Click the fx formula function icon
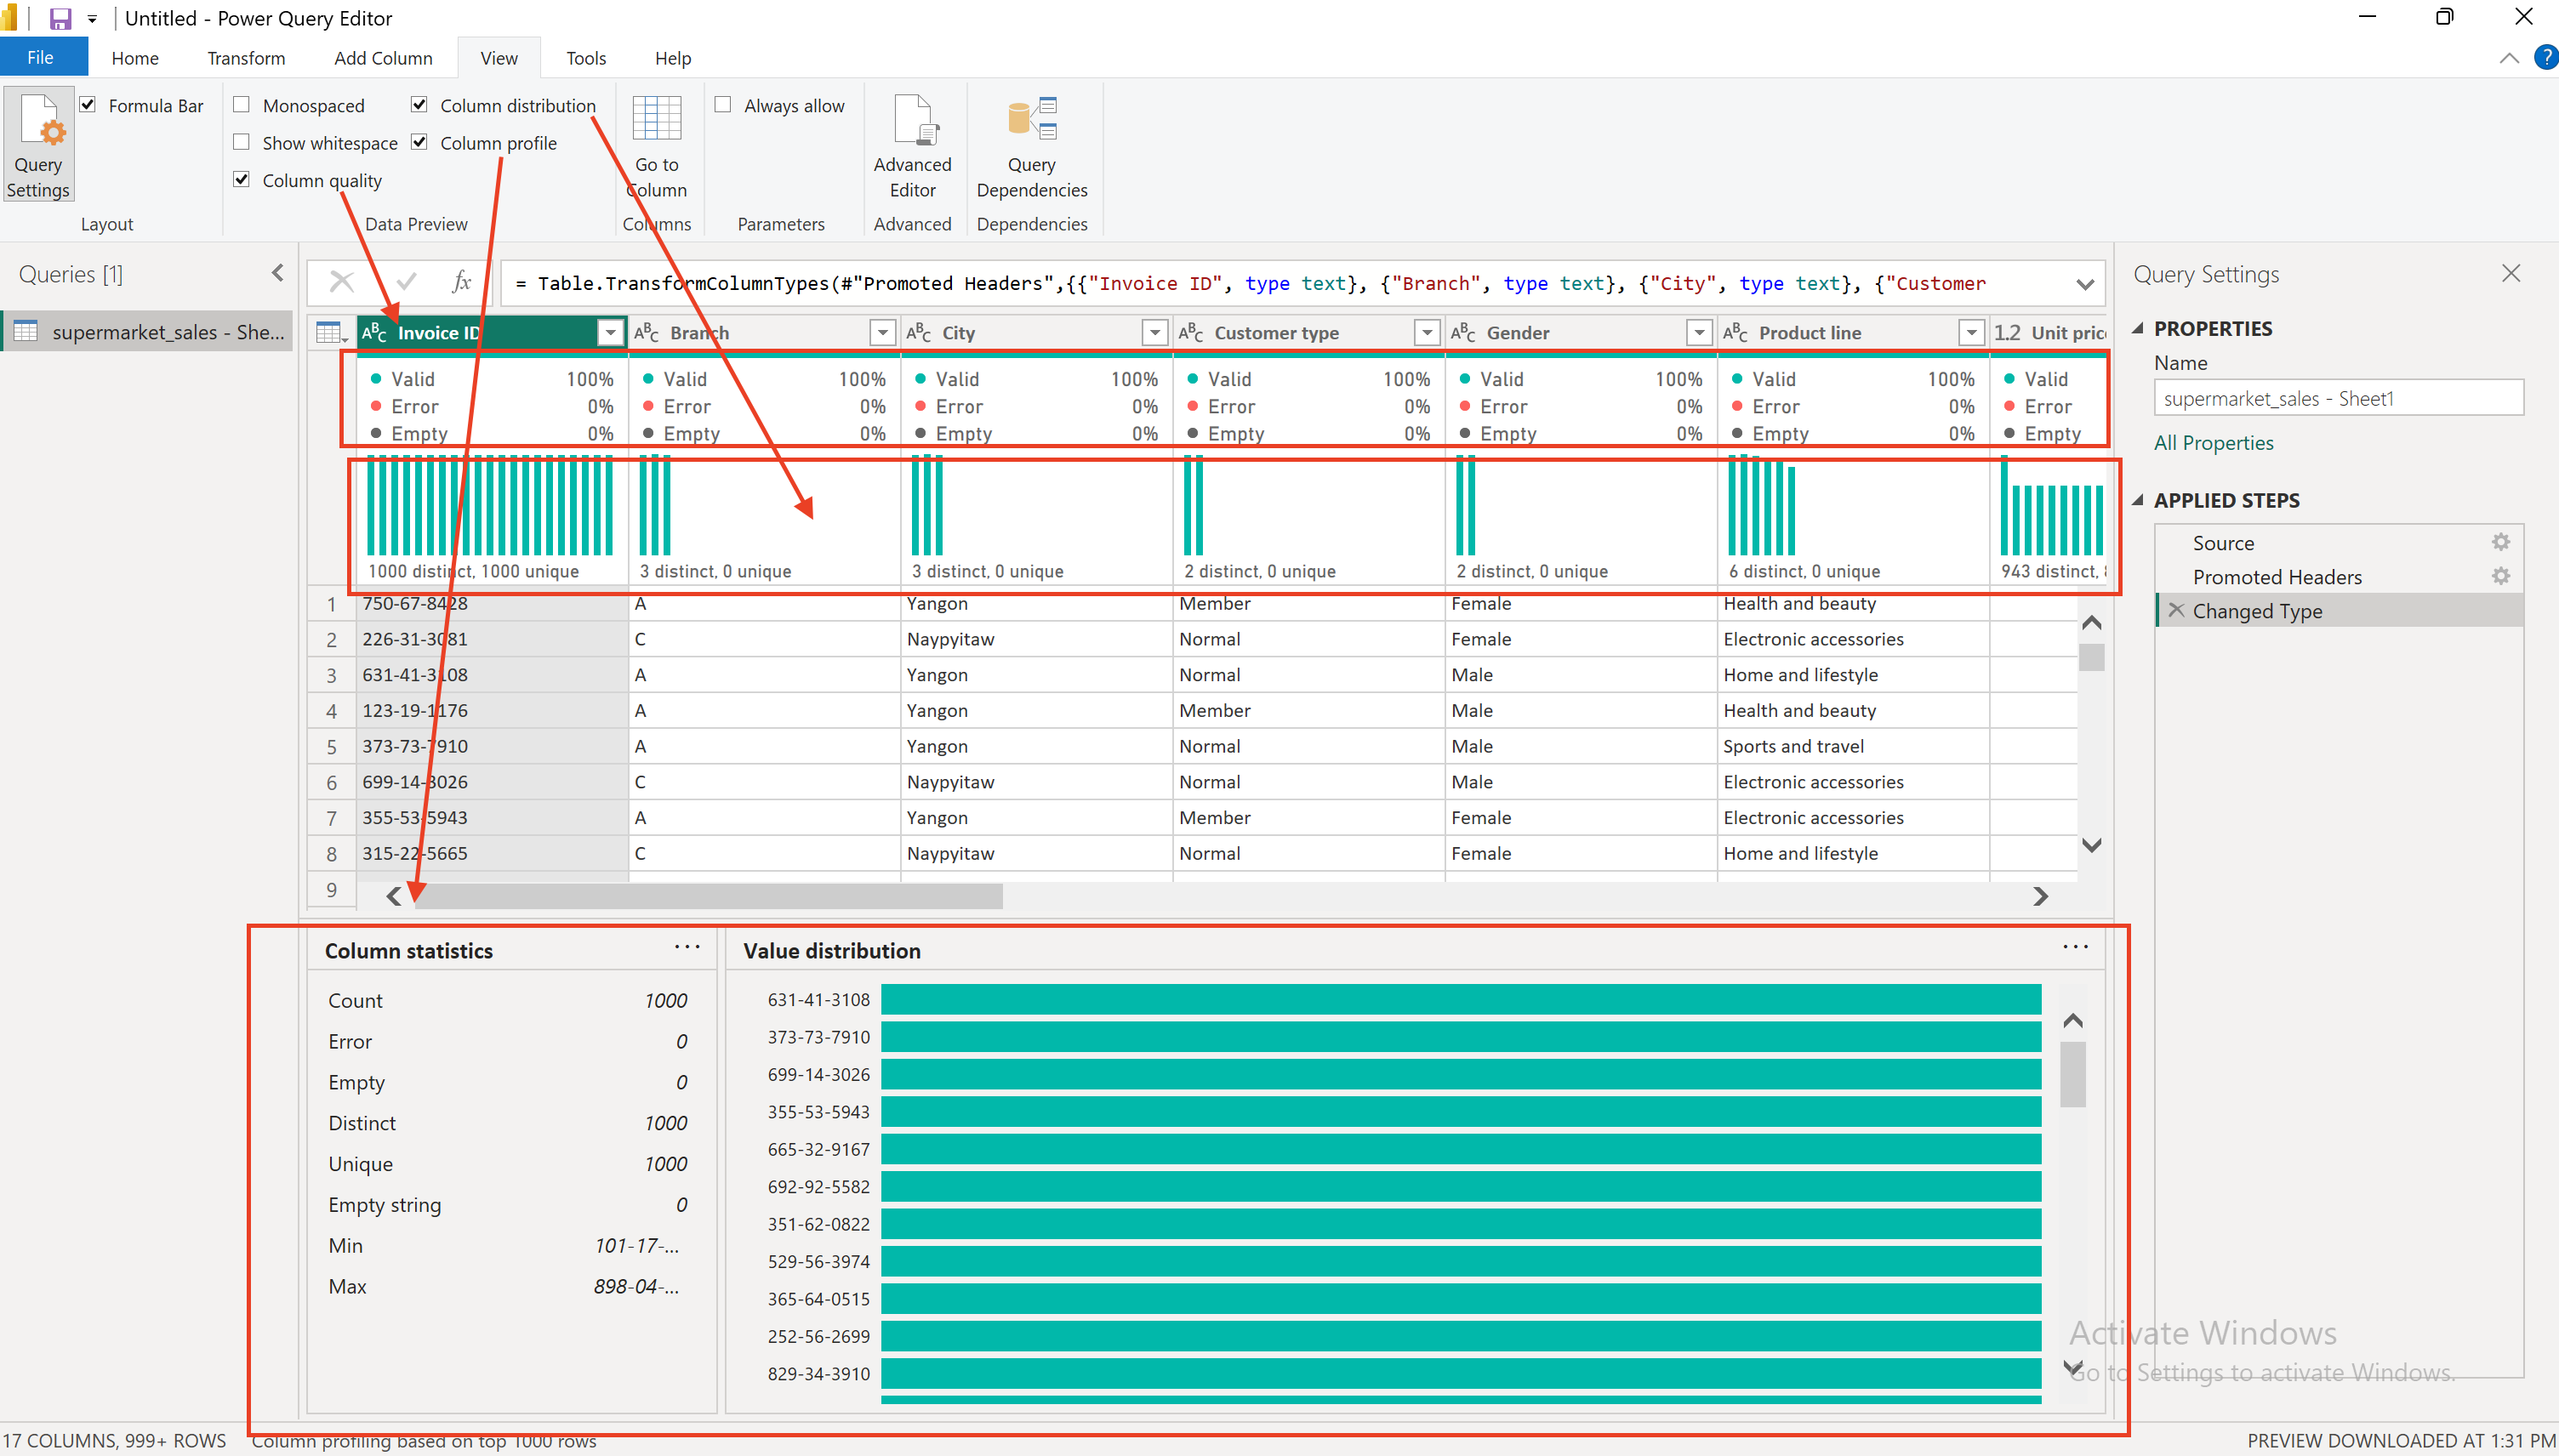The width and height of the screenshot is (2559, 1456). coord(460,282)
